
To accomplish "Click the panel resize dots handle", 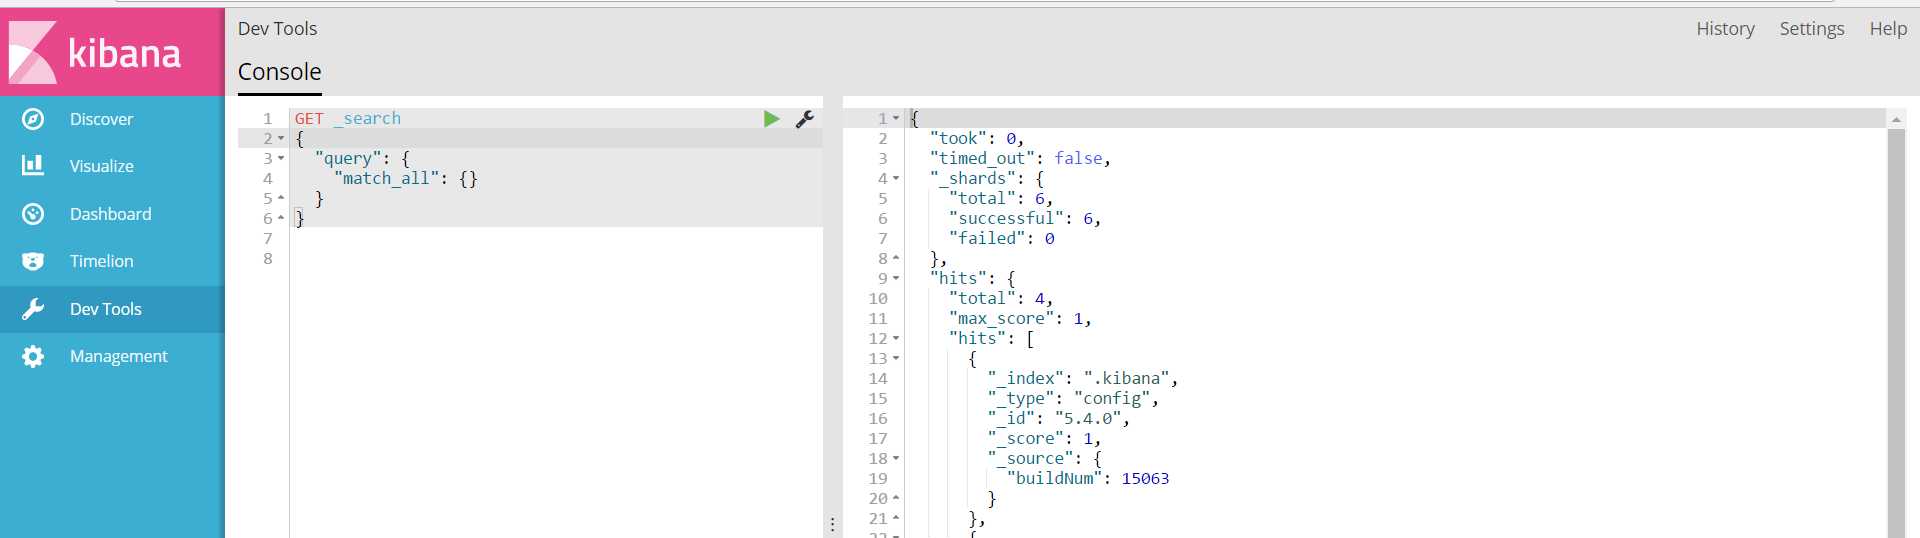I will [832, 524].
